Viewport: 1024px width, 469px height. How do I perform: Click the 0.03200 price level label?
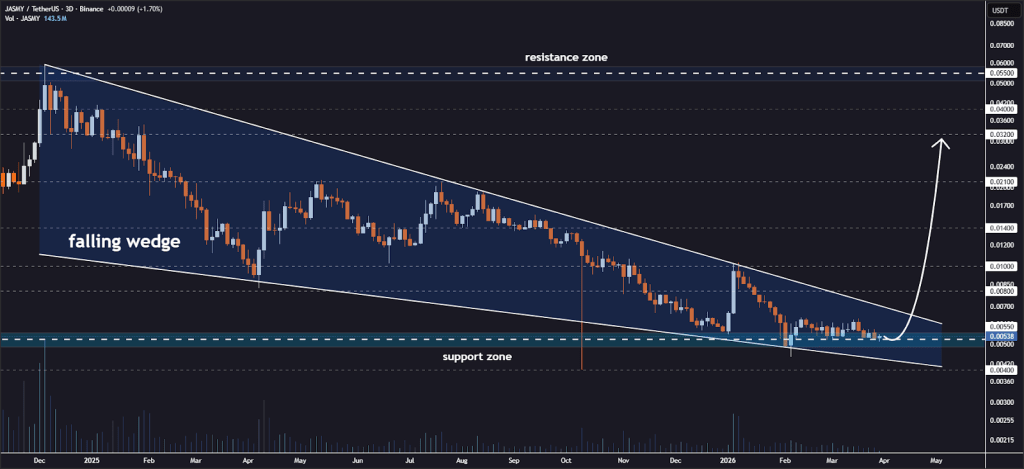tap(1000, 135)
